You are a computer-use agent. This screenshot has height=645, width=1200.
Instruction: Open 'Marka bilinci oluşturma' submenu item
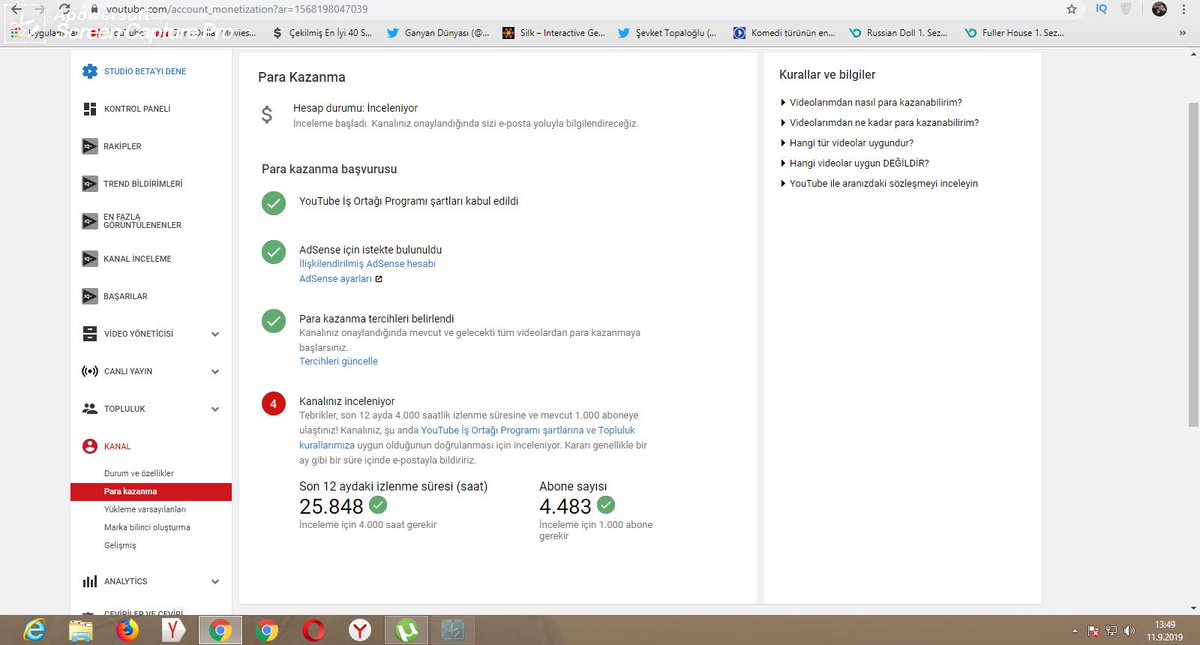pos(147,527)
